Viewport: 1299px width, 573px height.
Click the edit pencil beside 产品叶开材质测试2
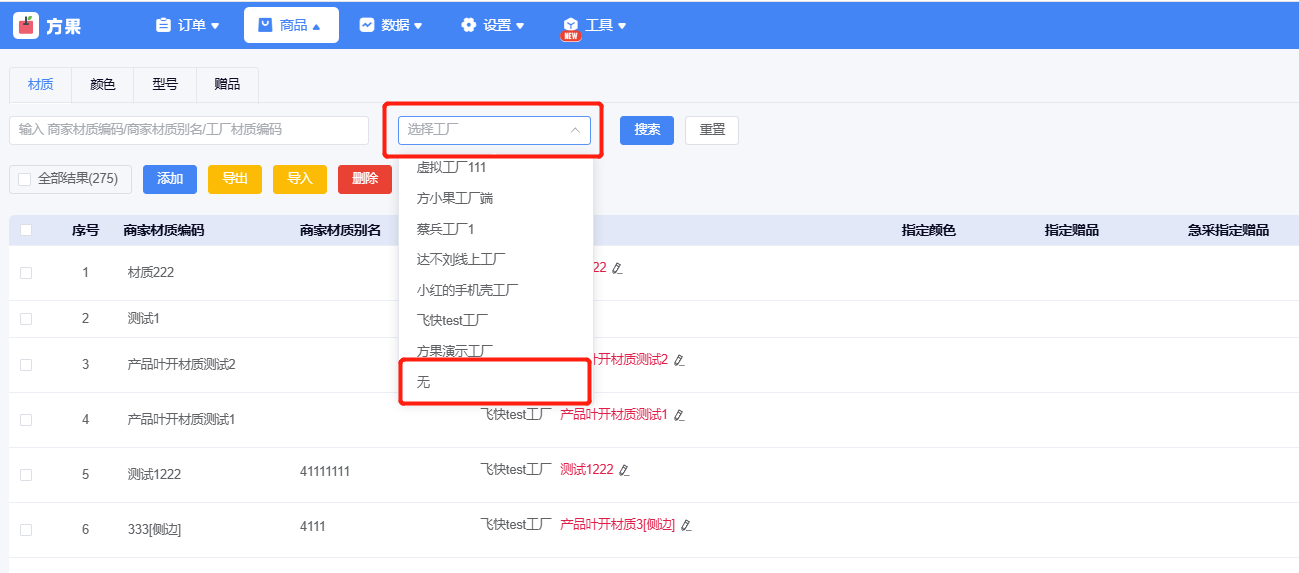pyautogui.click(x=679, y=360)
